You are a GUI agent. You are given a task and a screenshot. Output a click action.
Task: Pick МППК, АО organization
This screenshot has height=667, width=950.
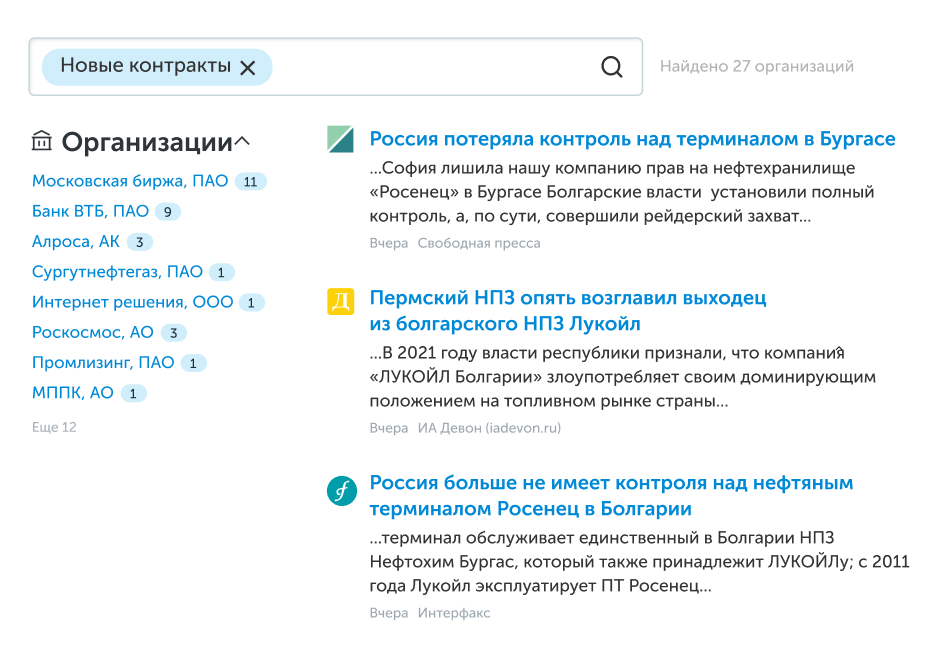73,393
